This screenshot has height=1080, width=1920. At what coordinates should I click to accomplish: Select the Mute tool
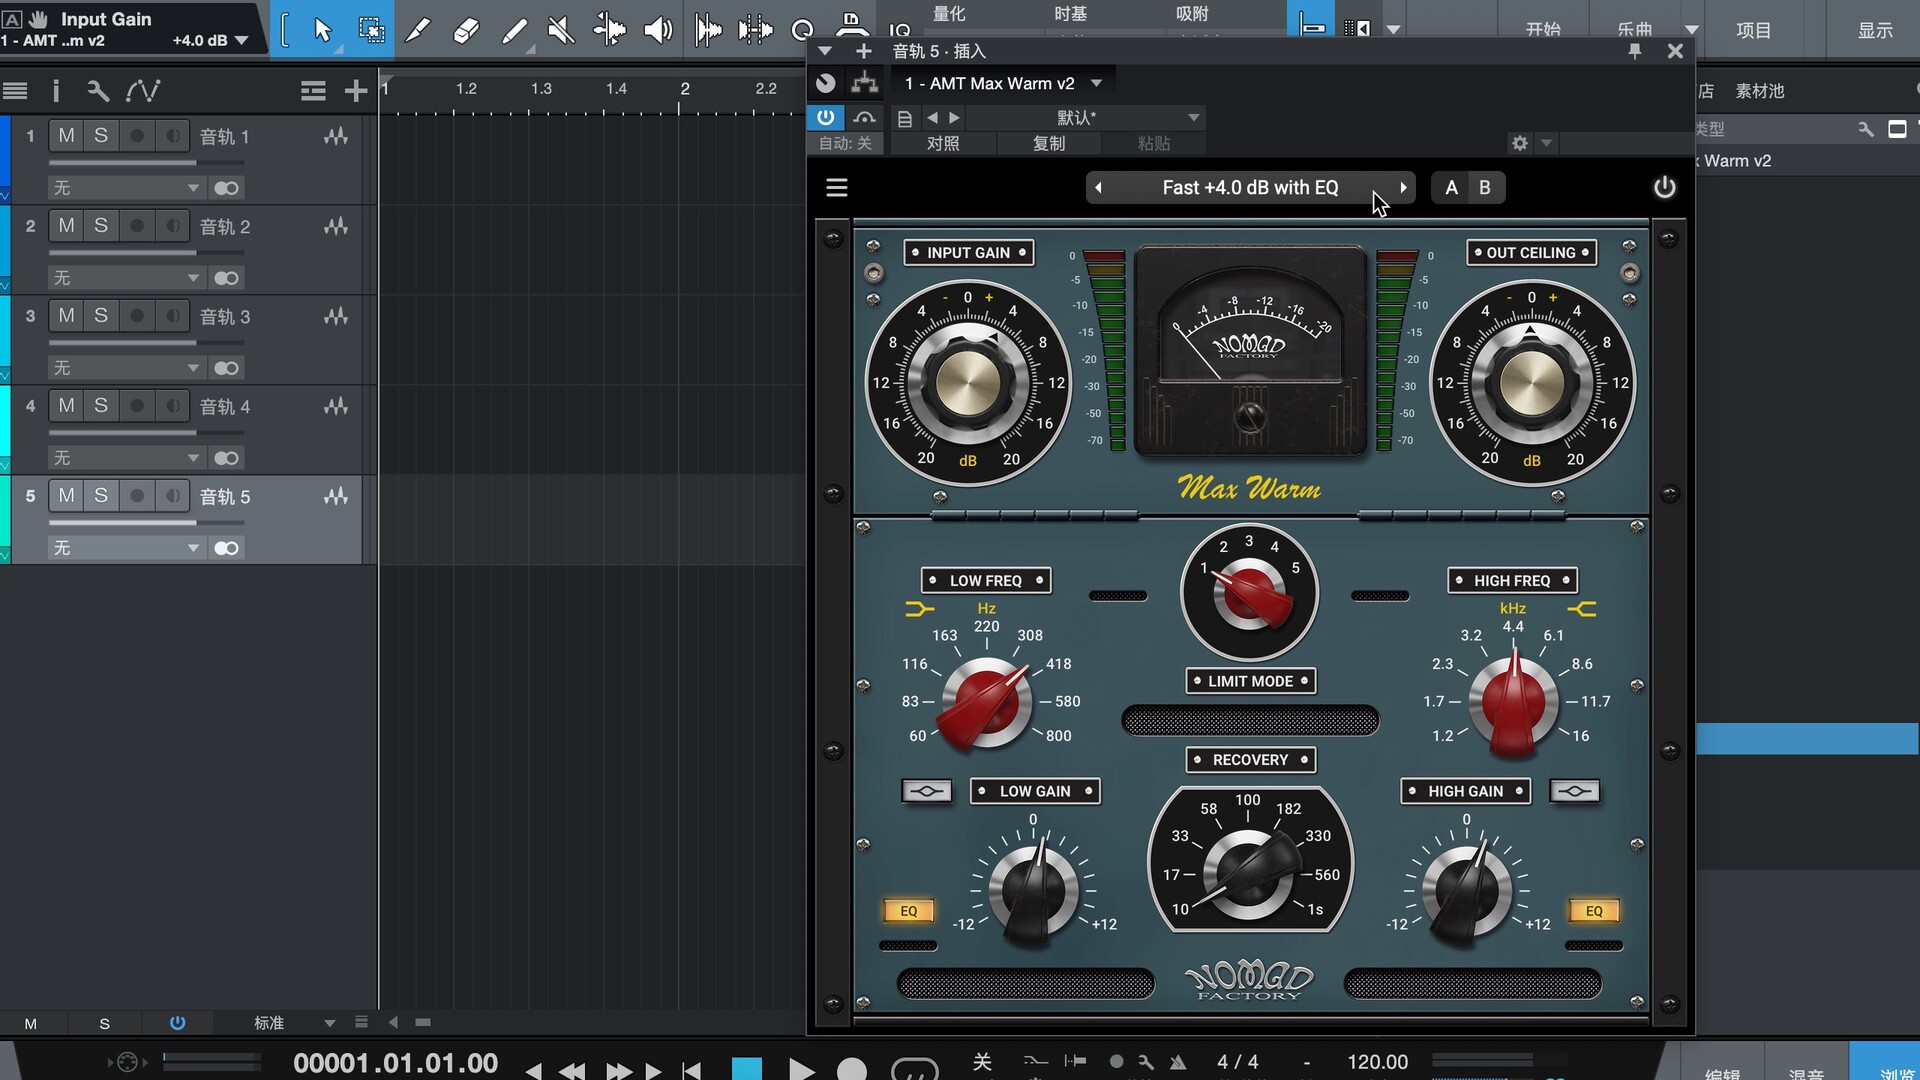[561, 30]
